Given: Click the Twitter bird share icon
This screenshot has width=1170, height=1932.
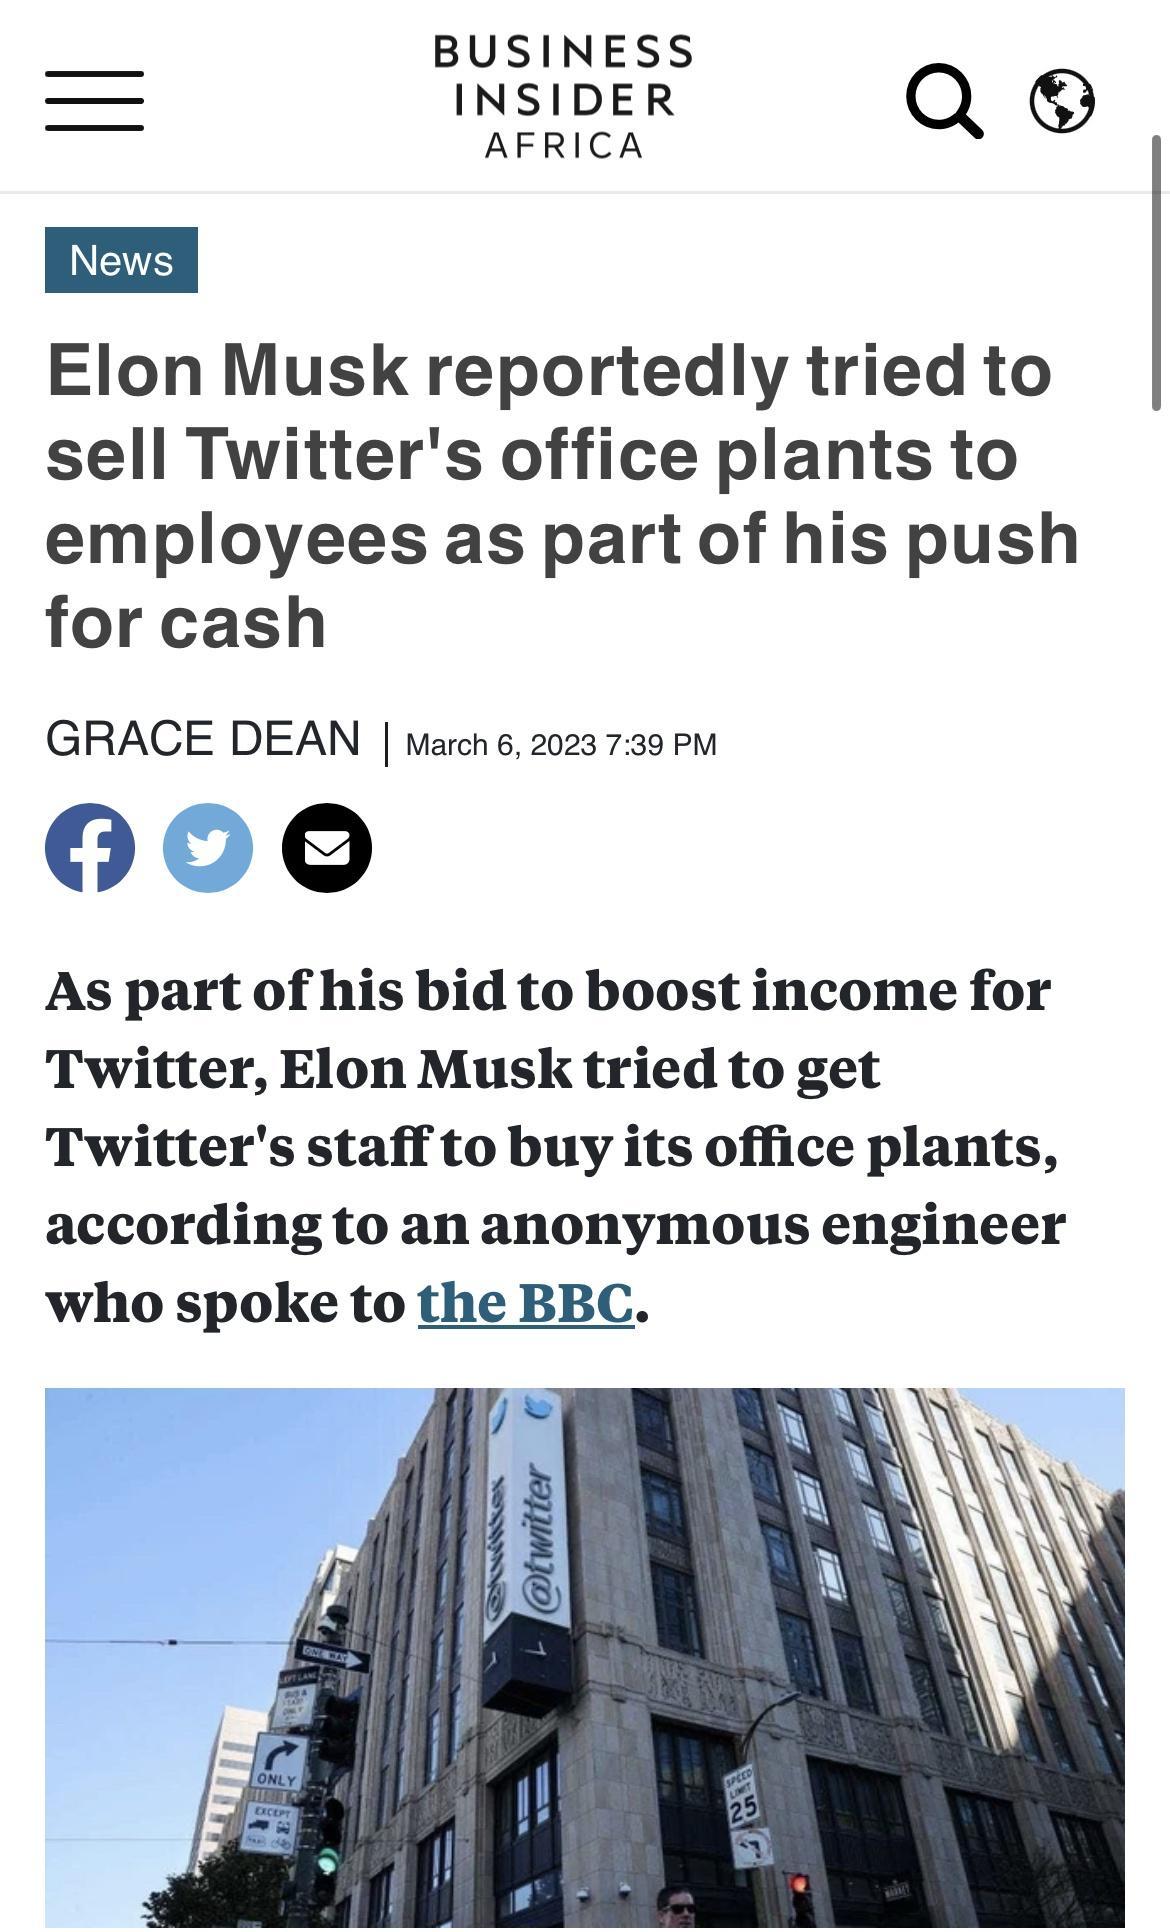Looking at the screenshot, I should [x=208, y=846].
